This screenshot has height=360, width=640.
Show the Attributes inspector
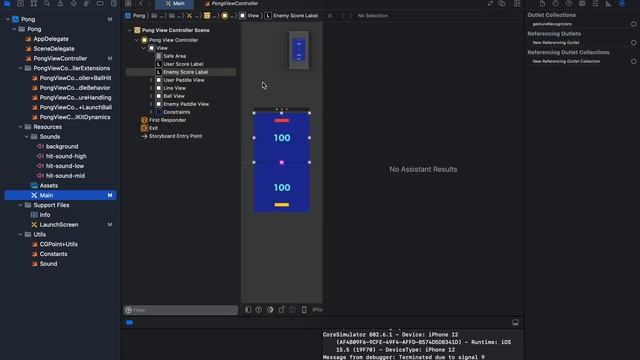click(596, 4)
